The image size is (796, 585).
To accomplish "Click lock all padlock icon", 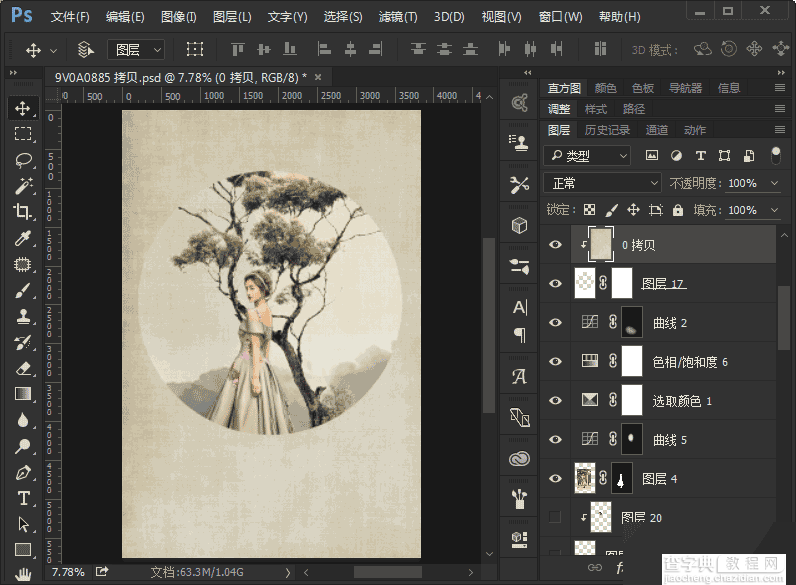I will coord(678,210).
